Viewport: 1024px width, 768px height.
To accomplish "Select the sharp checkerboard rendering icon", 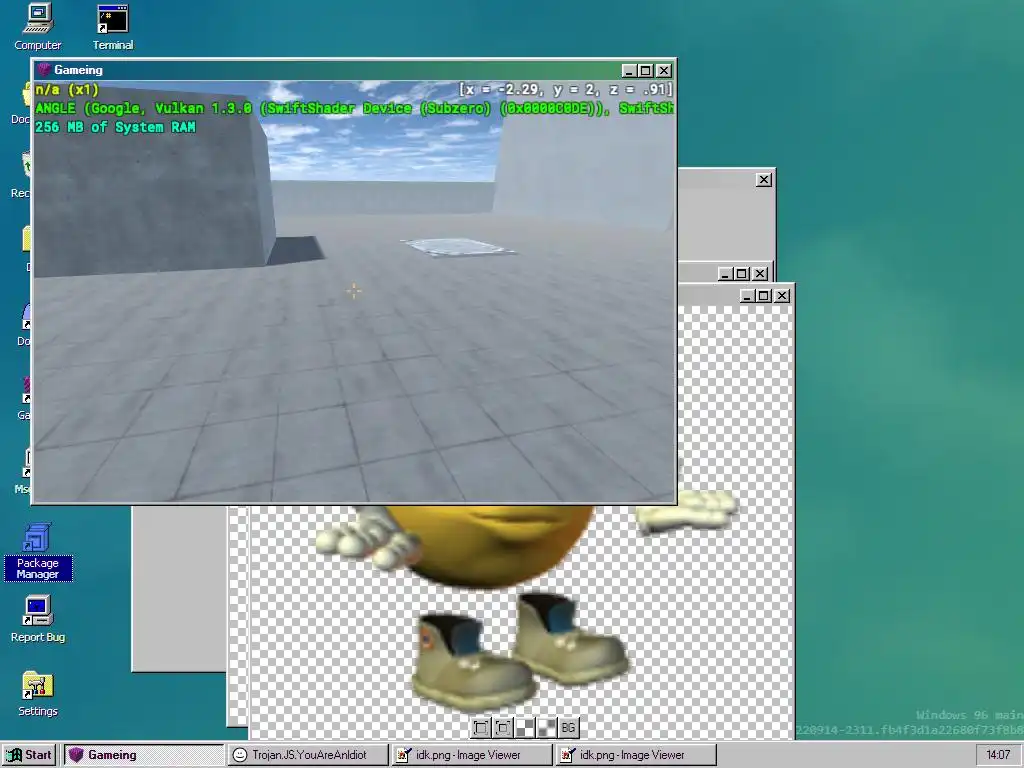I will pos(525,728).
